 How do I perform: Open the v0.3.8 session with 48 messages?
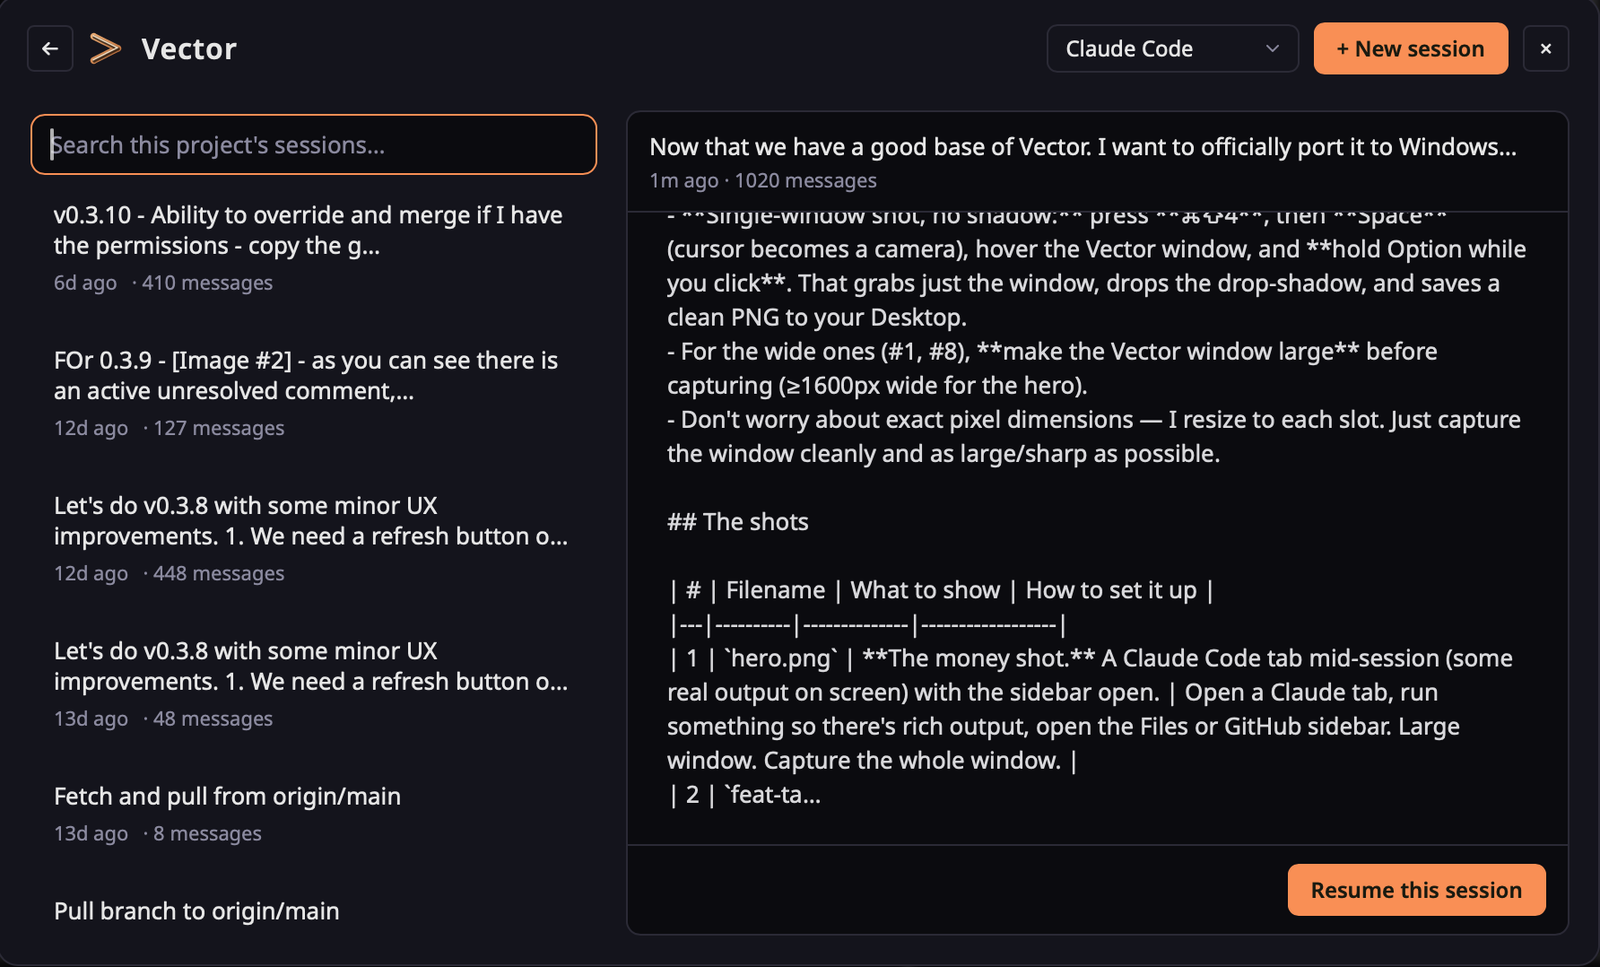coord(313,683)
